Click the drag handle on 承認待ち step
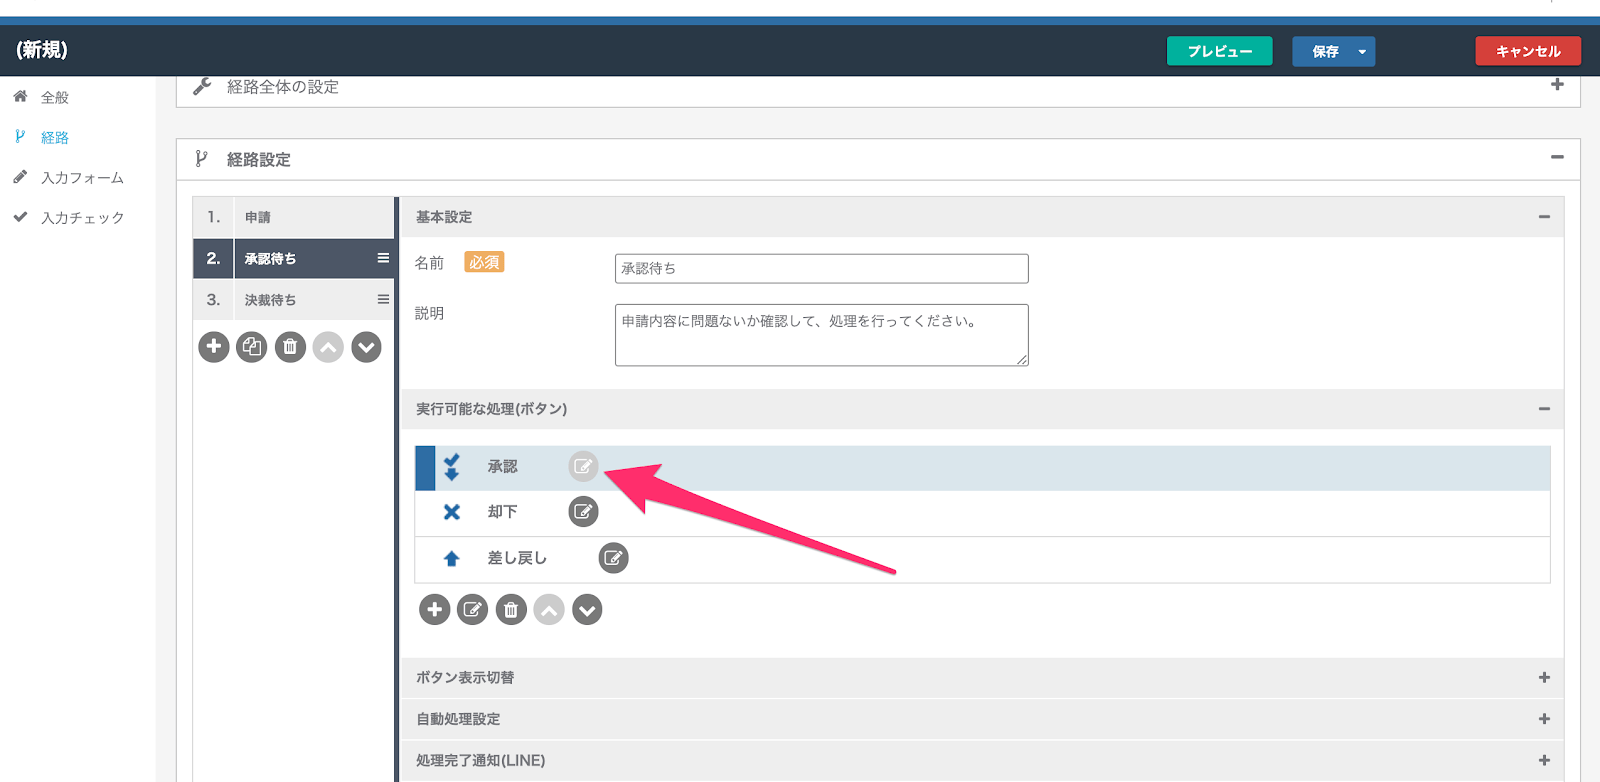Viewport: 1600px width, 782px height. (x=383, y=258)
